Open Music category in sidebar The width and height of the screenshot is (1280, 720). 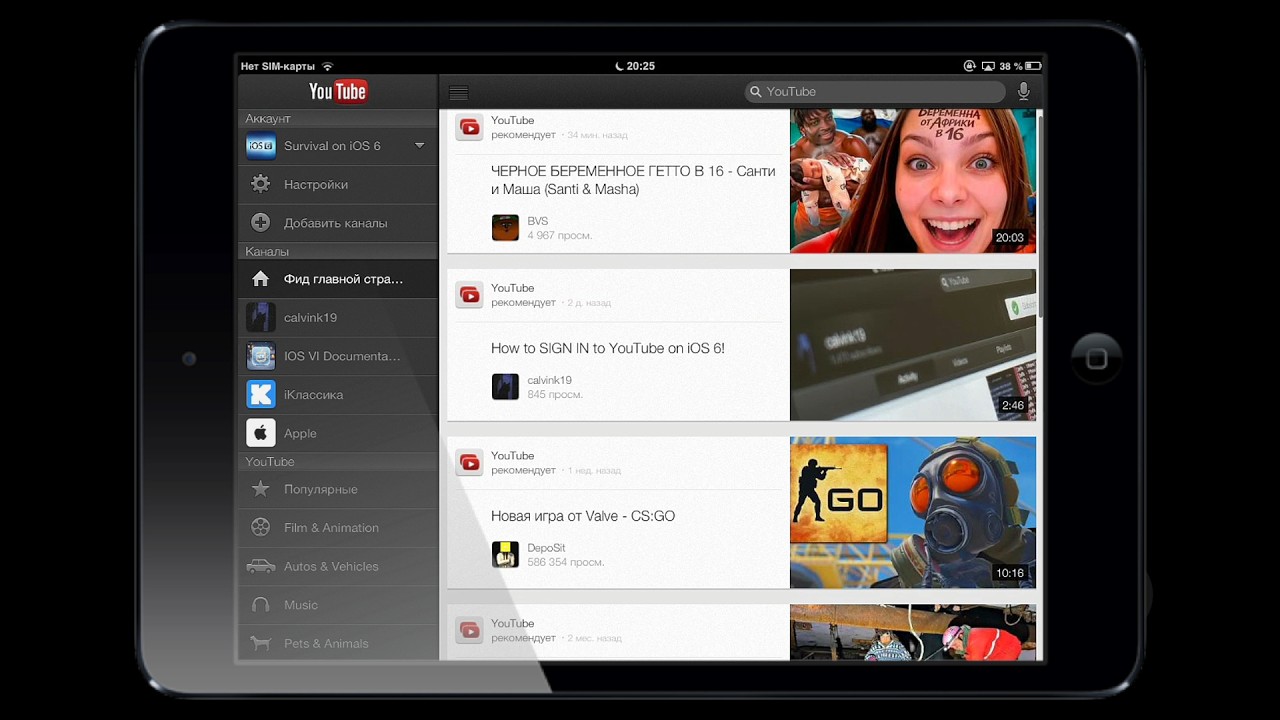coord(338,605)
